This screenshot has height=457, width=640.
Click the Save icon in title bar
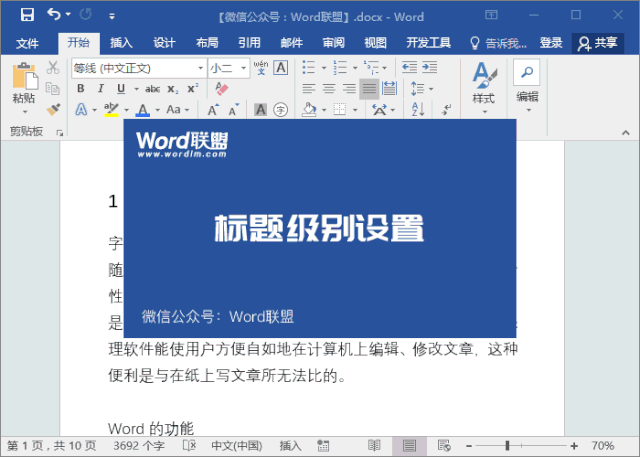pyautogui.click(x=27, y=15)
